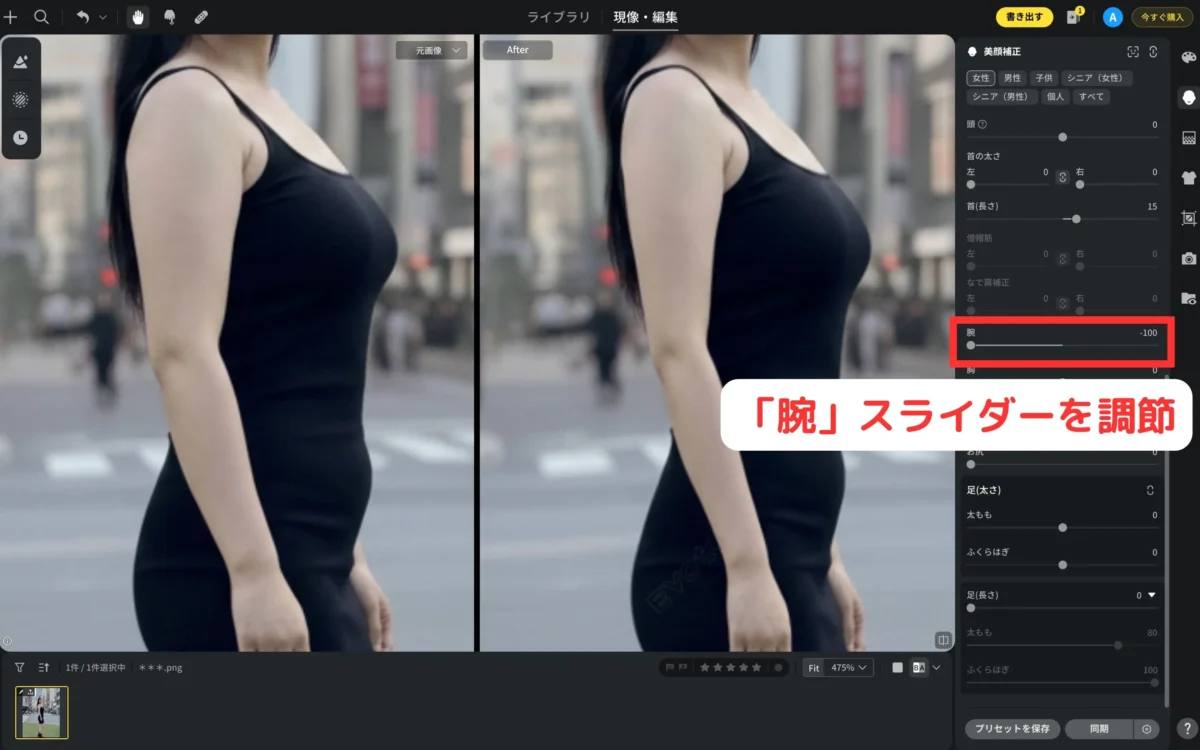Open the account avatar A
Image resolution: width=1200 pixels, height=750 pixels.
point(1112,17)
